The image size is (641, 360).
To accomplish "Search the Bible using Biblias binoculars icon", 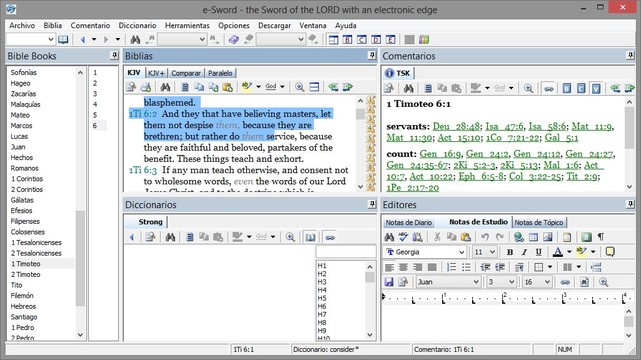I will (x=165, y=87).
